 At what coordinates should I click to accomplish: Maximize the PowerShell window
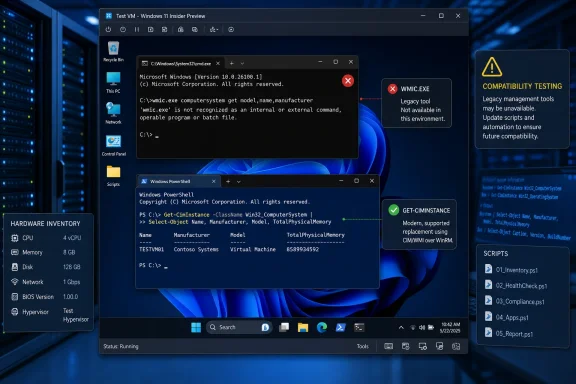(356, 181)
